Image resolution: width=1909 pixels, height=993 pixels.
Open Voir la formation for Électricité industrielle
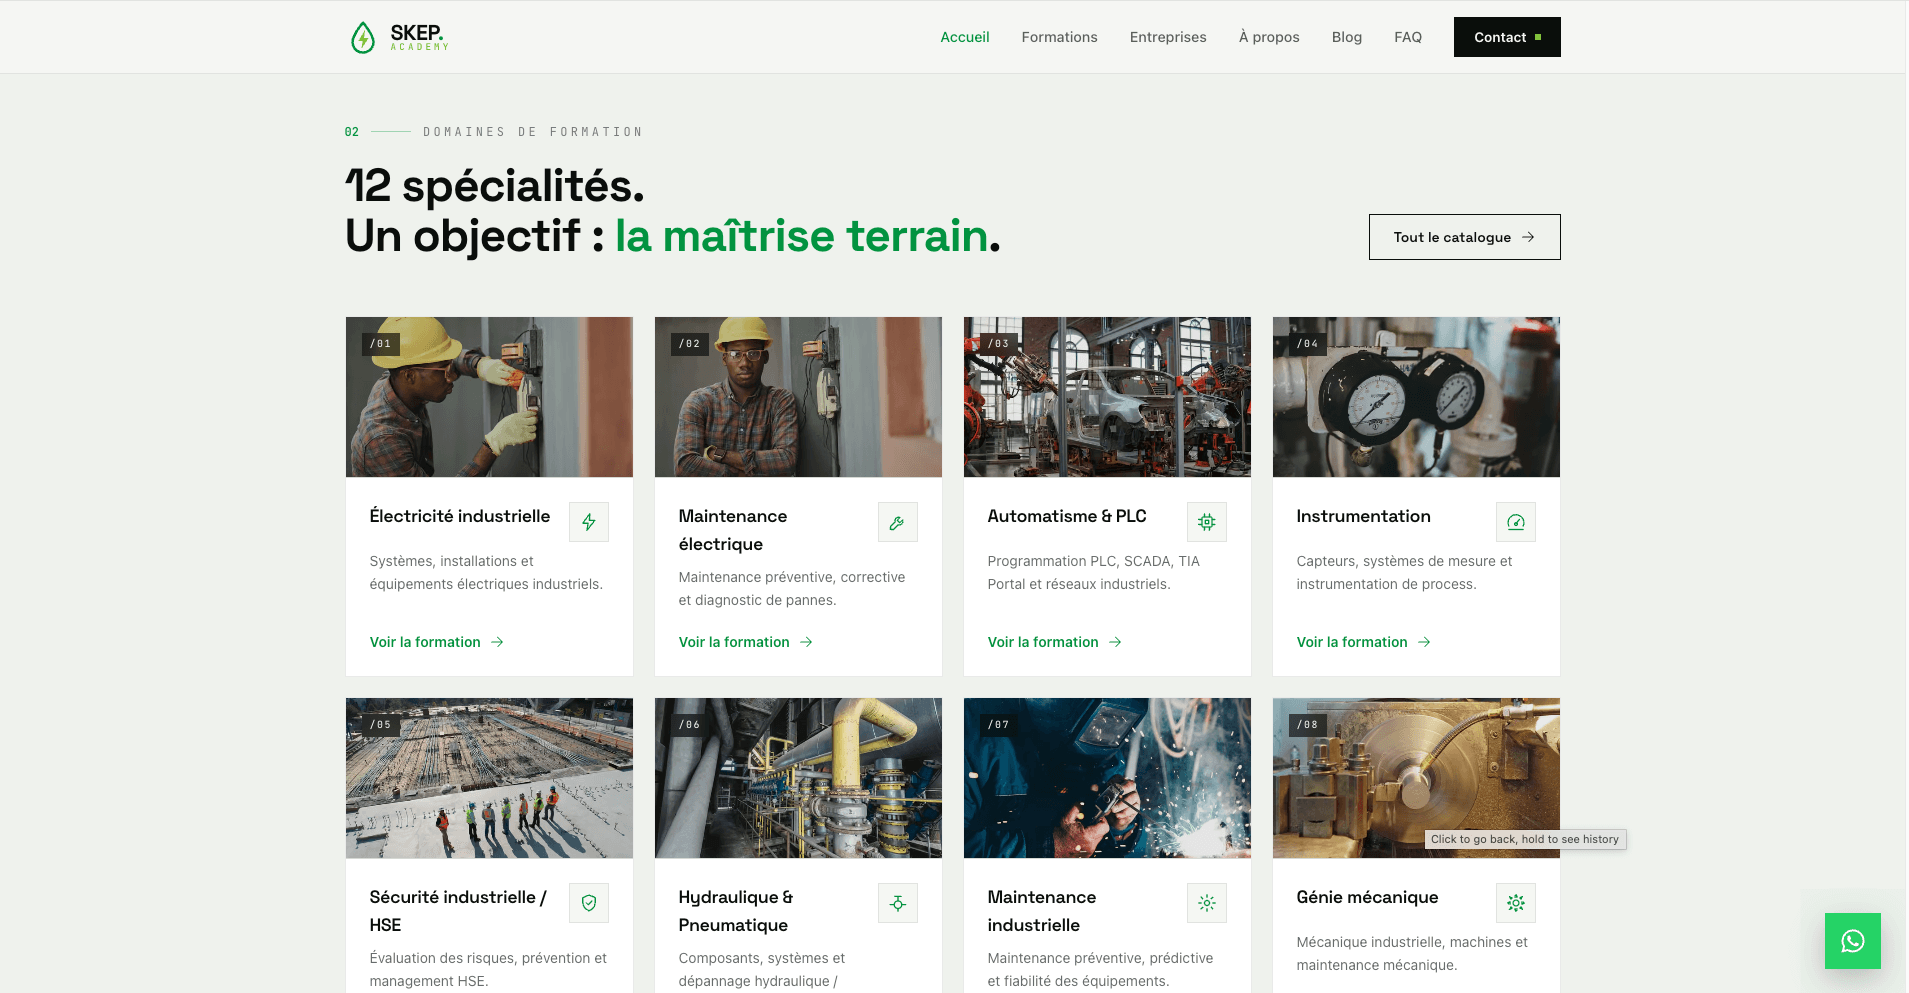click(x=437, y=642)
